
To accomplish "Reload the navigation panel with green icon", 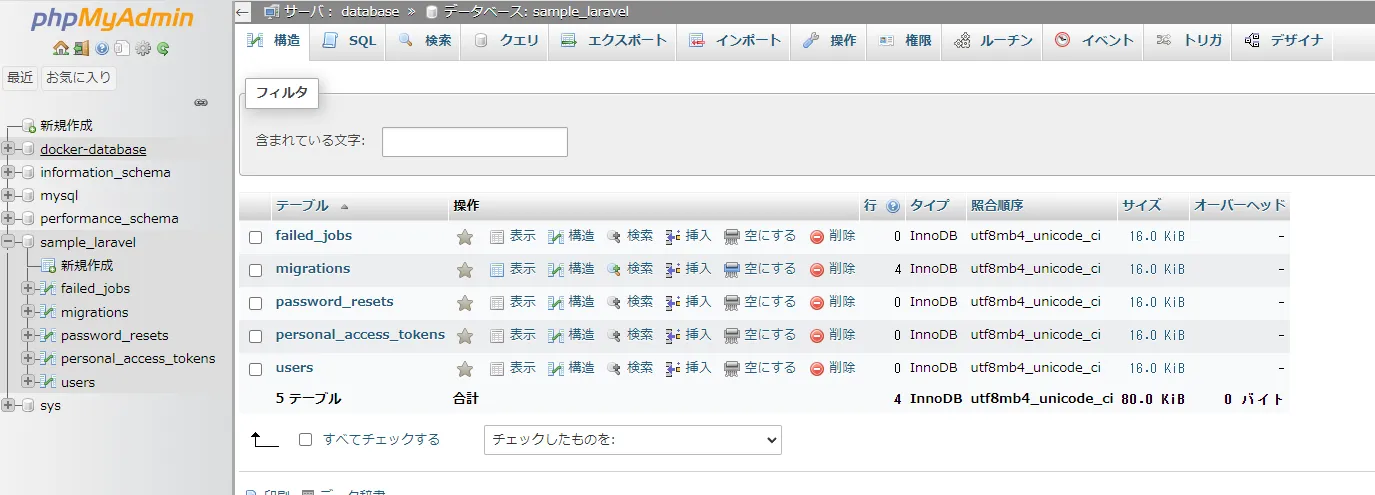I will tap(163, 48).
